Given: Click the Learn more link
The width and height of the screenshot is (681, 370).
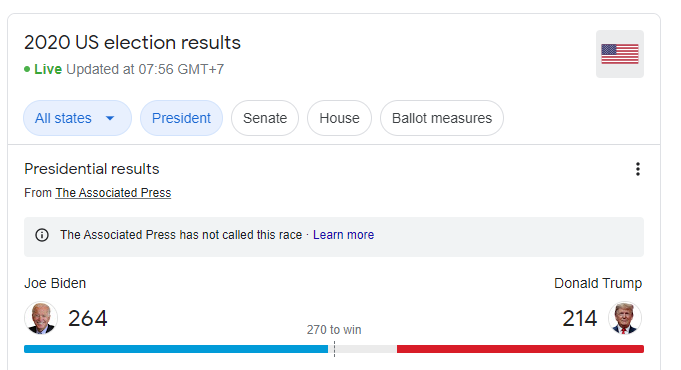Looking at the screenshot, I should 344,235.
